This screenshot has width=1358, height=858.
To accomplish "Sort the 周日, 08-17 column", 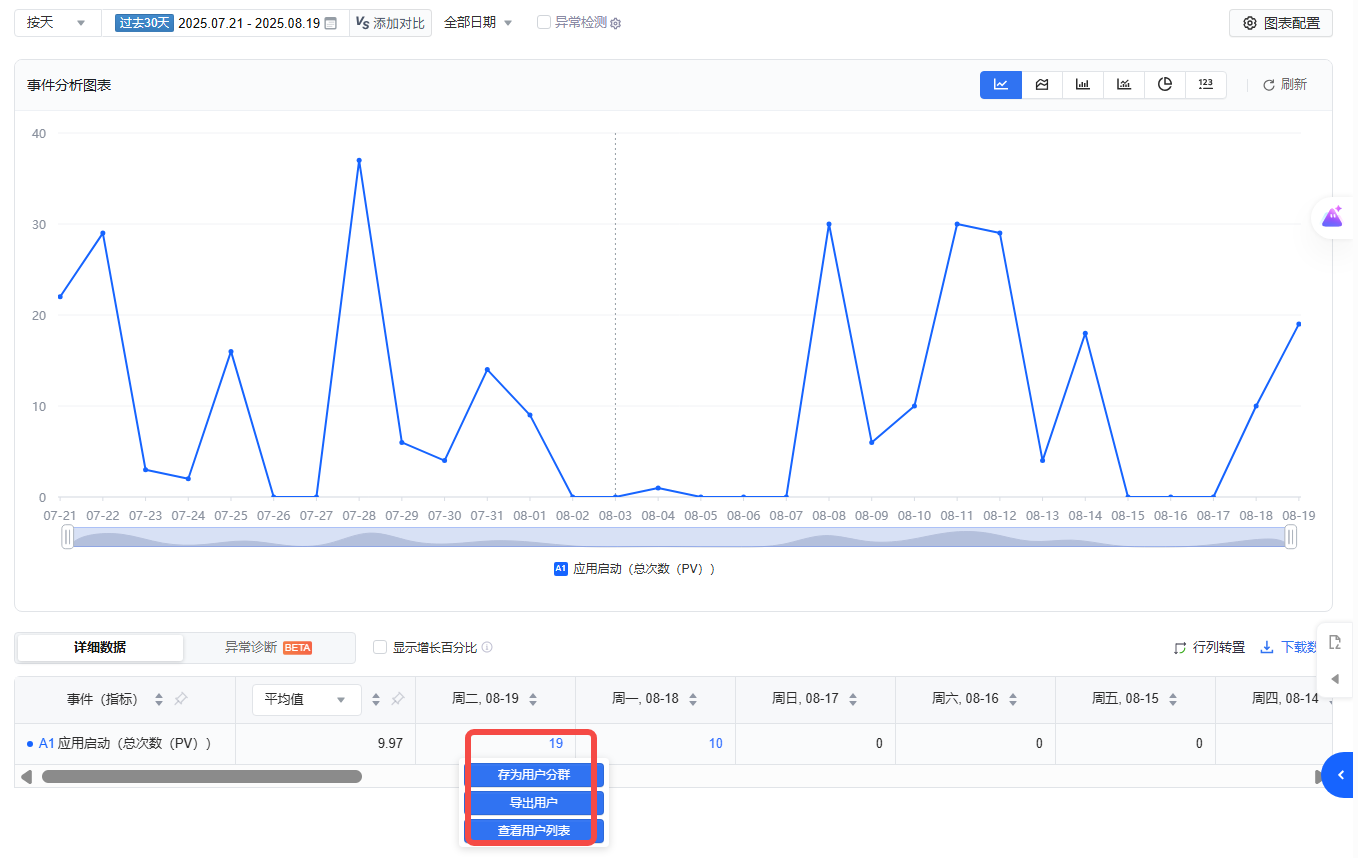I will point(853,699).
